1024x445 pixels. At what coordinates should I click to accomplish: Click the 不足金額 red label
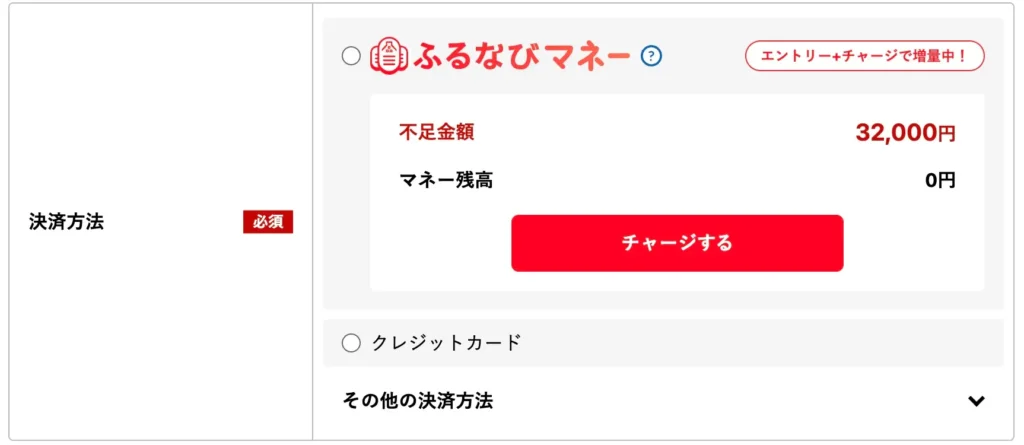(x=436, y=132)
